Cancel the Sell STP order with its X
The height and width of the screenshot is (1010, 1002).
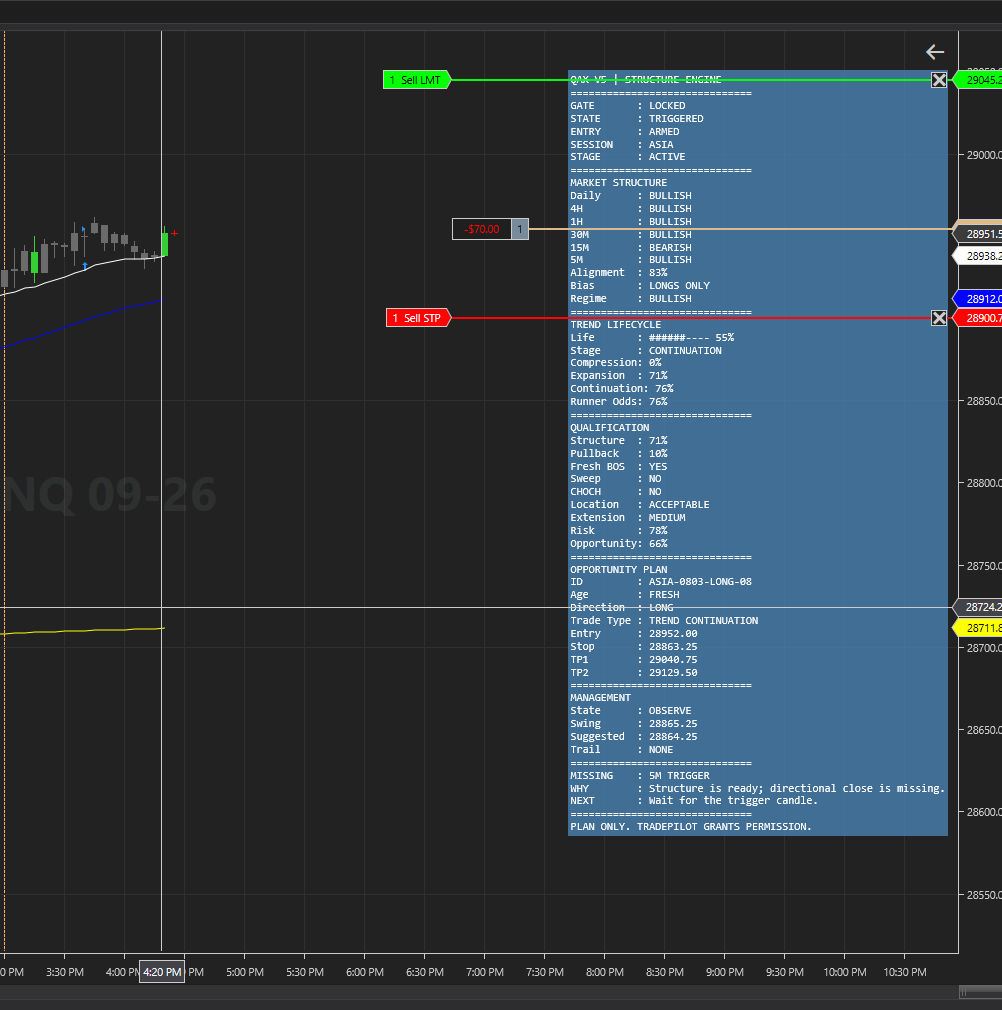[x=940, y=318]
